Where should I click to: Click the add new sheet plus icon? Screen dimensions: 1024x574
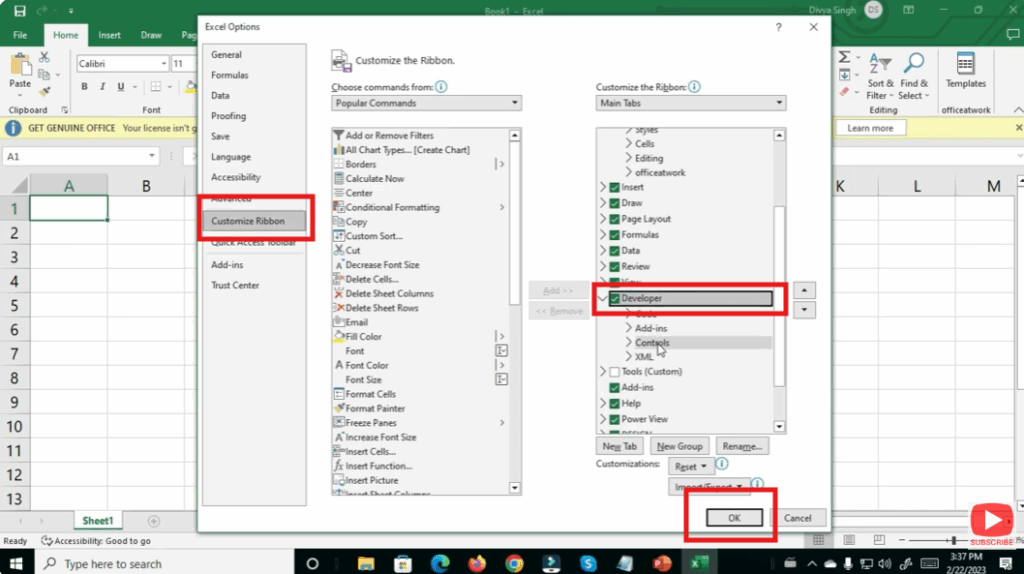(153, 521)
